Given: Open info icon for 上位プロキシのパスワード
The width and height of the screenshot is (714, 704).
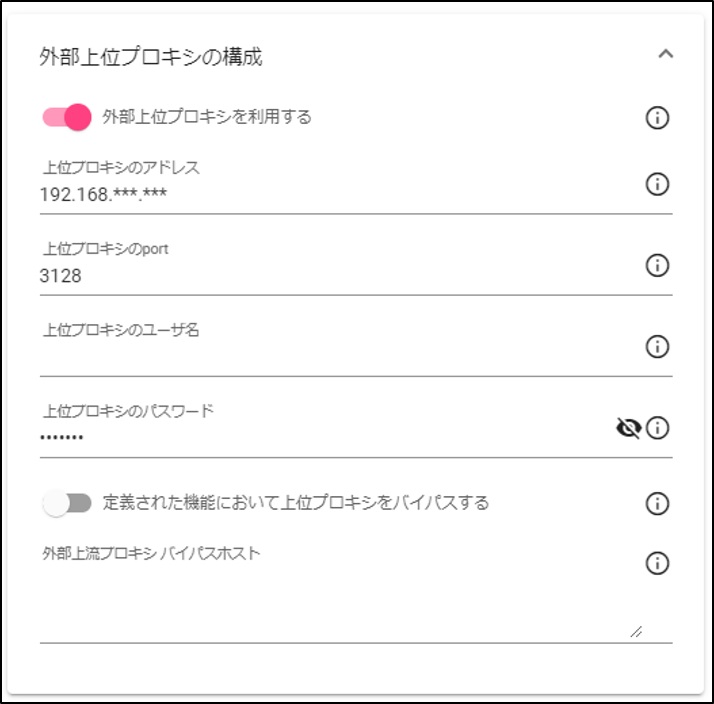Looking at the screenshot, I should click(657, 428).
